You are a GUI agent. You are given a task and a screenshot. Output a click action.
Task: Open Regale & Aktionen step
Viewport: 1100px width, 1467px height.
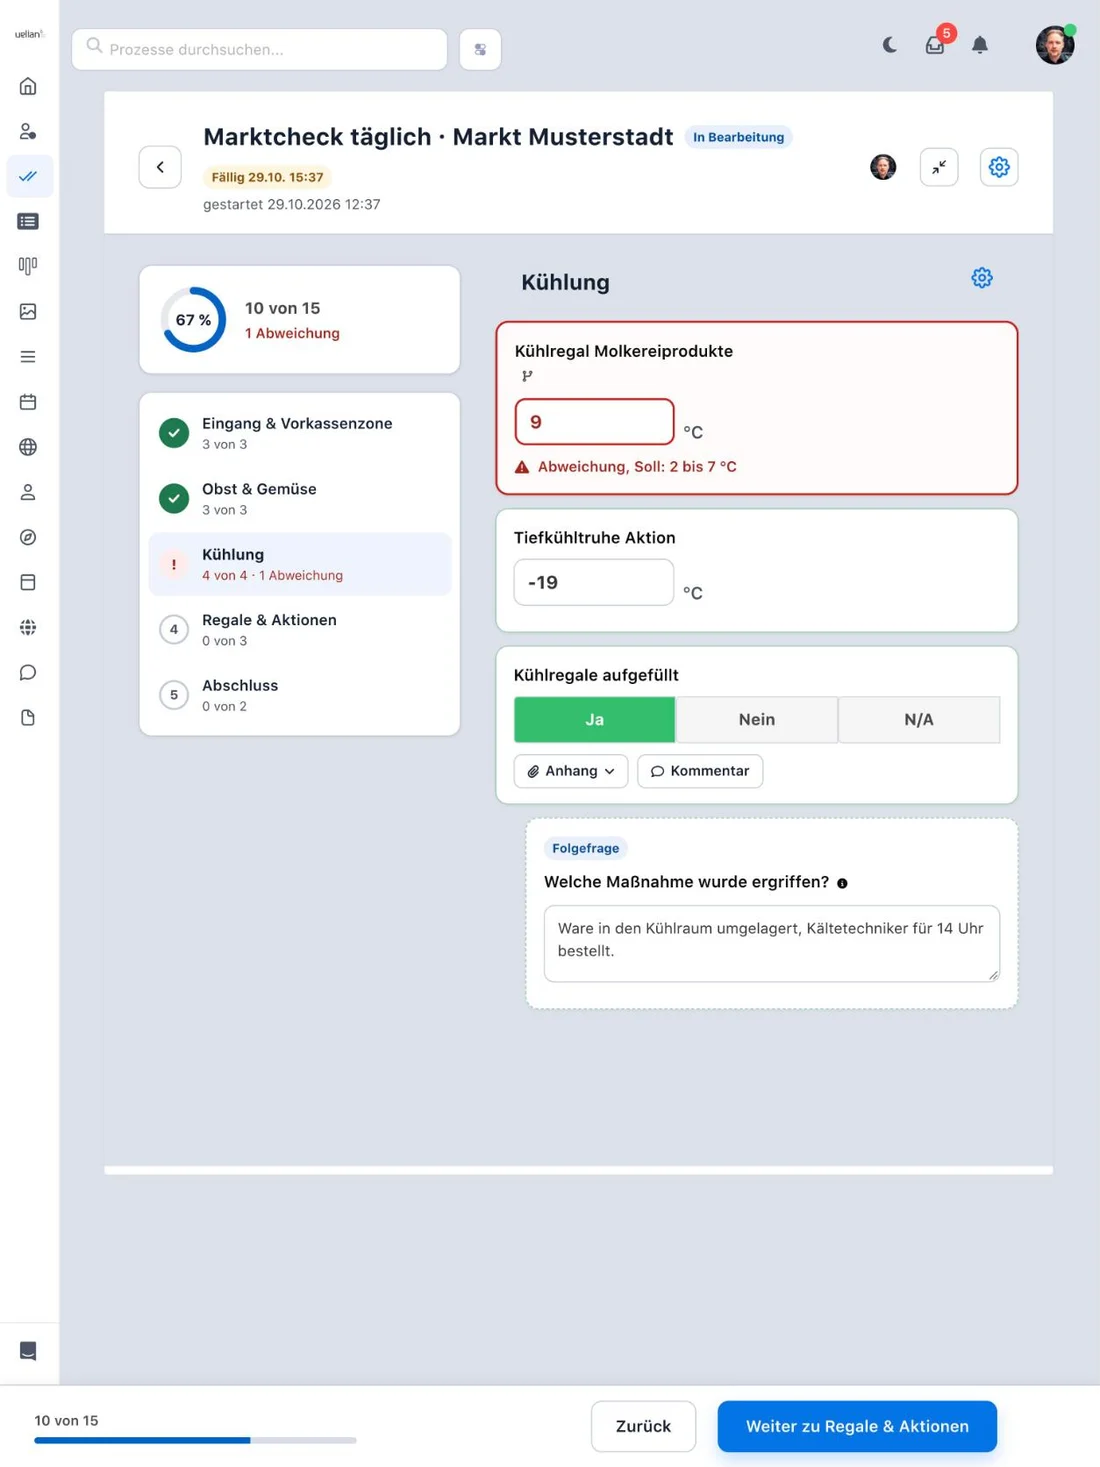[300, 629]
